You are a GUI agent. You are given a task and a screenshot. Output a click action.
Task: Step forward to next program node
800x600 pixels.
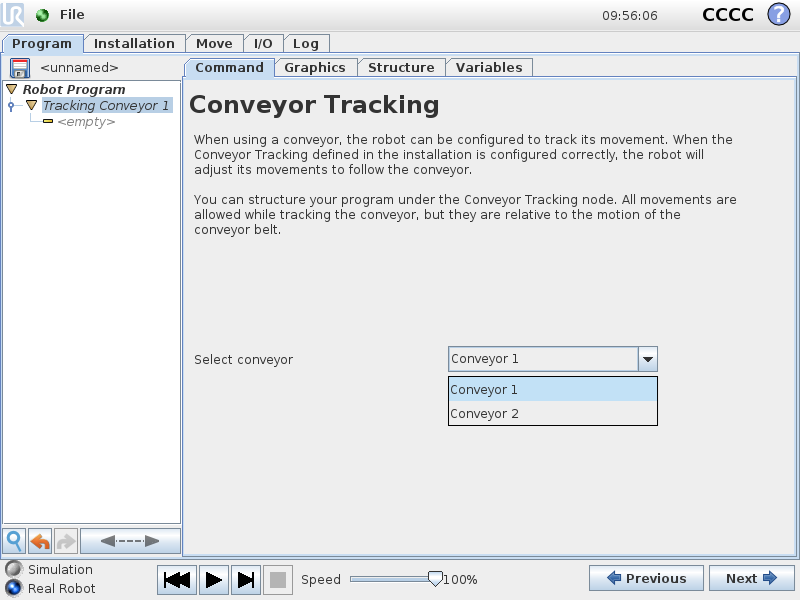coord(245,579)
